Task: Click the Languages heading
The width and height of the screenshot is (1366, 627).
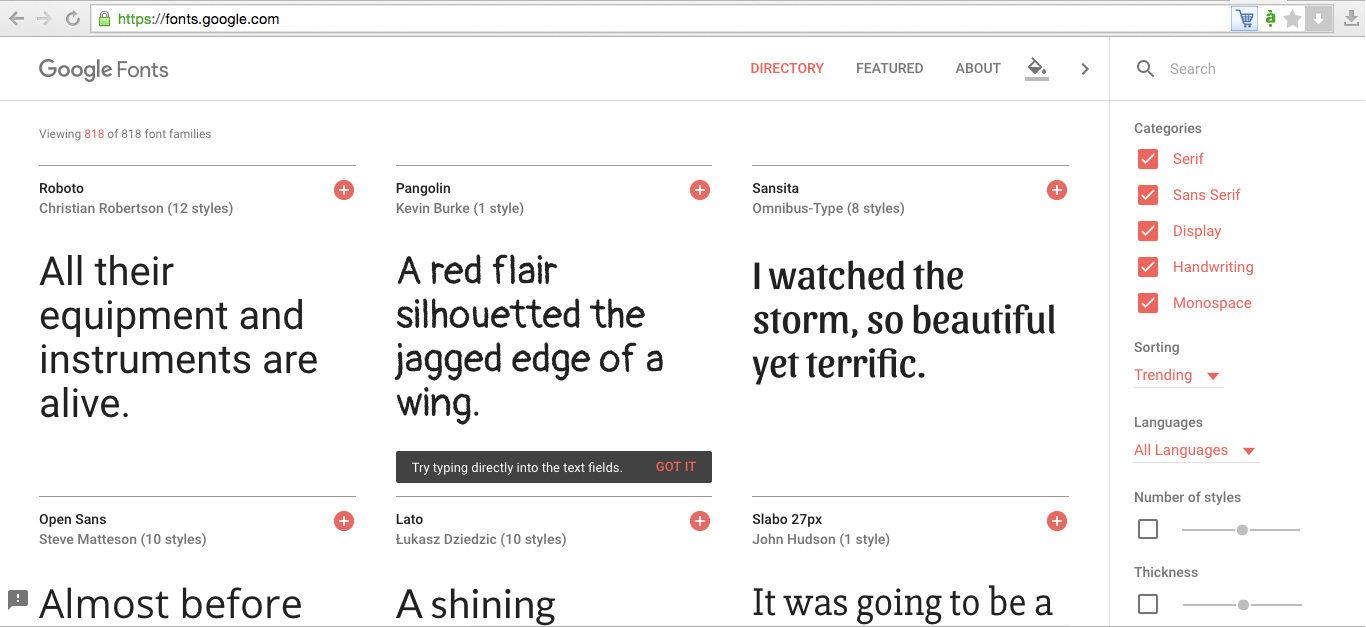Action: pyautogui.click(x=1168, y=422)
